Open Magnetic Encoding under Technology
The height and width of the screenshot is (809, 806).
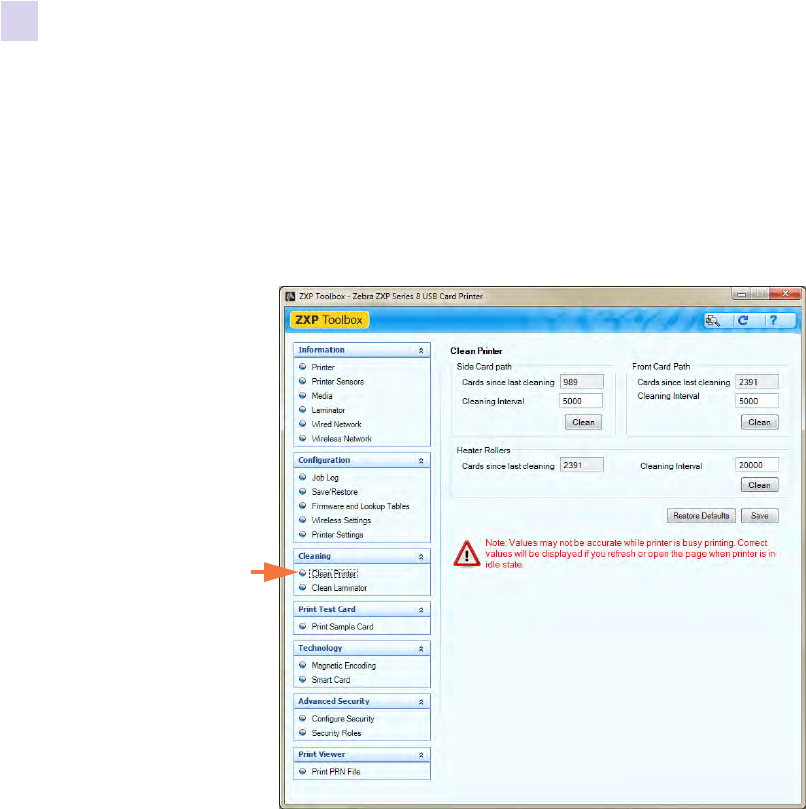click(344, 666)
